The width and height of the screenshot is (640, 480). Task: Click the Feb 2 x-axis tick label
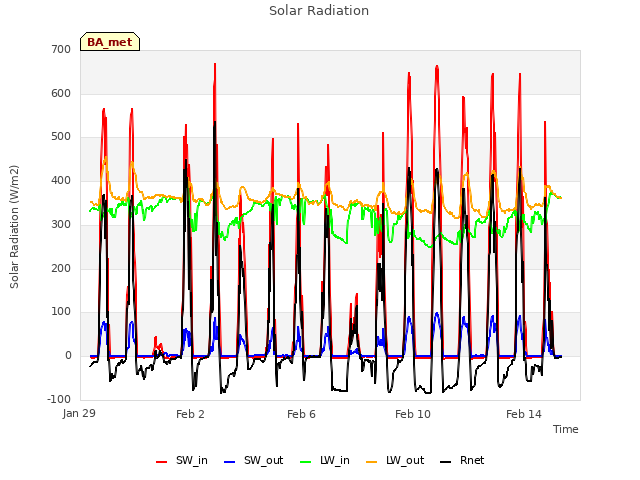click(x=190, y=414)
